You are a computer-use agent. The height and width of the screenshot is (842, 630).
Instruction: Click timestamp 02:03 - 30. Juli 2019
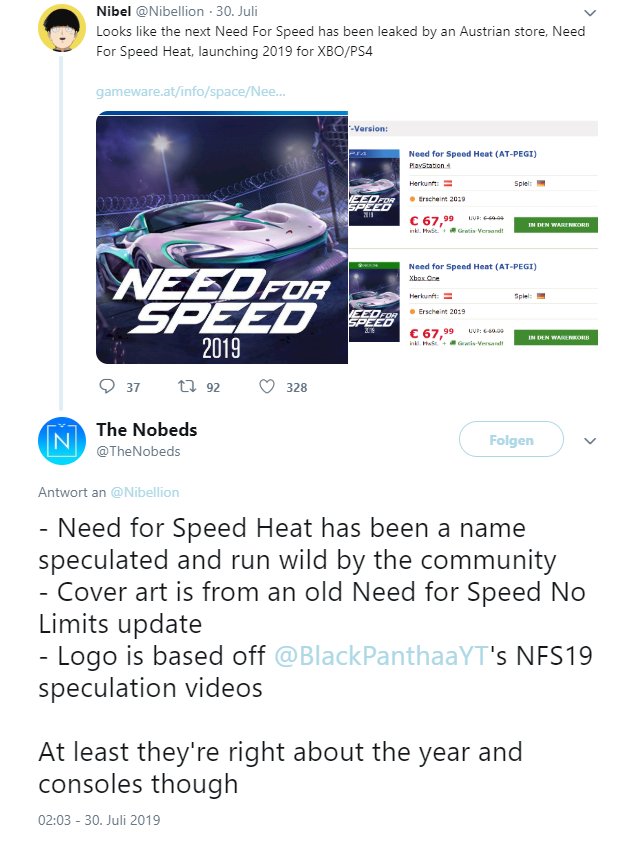pyautogui.click(x=99, y=820)
